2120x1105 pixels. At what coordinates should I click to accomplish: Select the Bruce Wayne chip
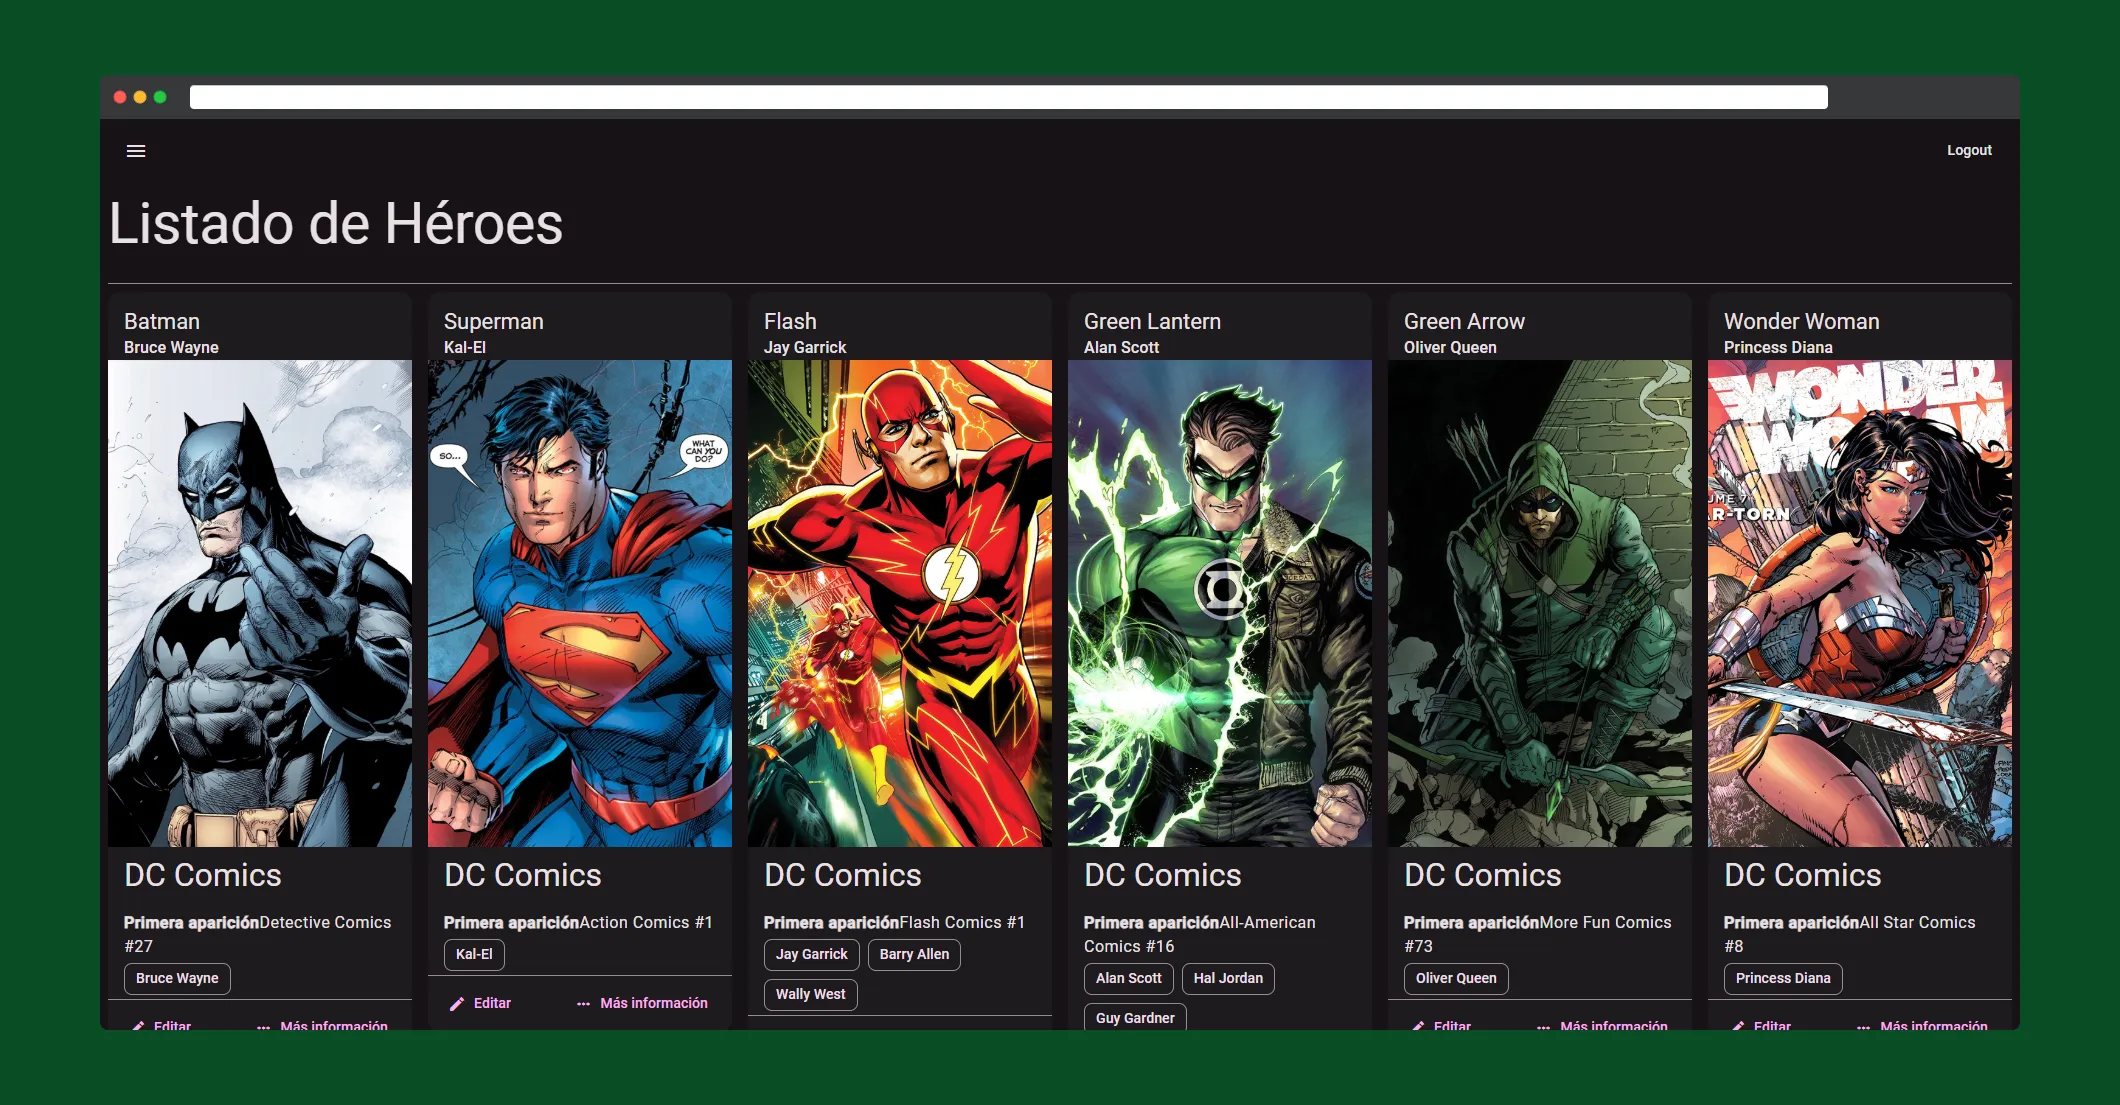[x=177, y=978]
